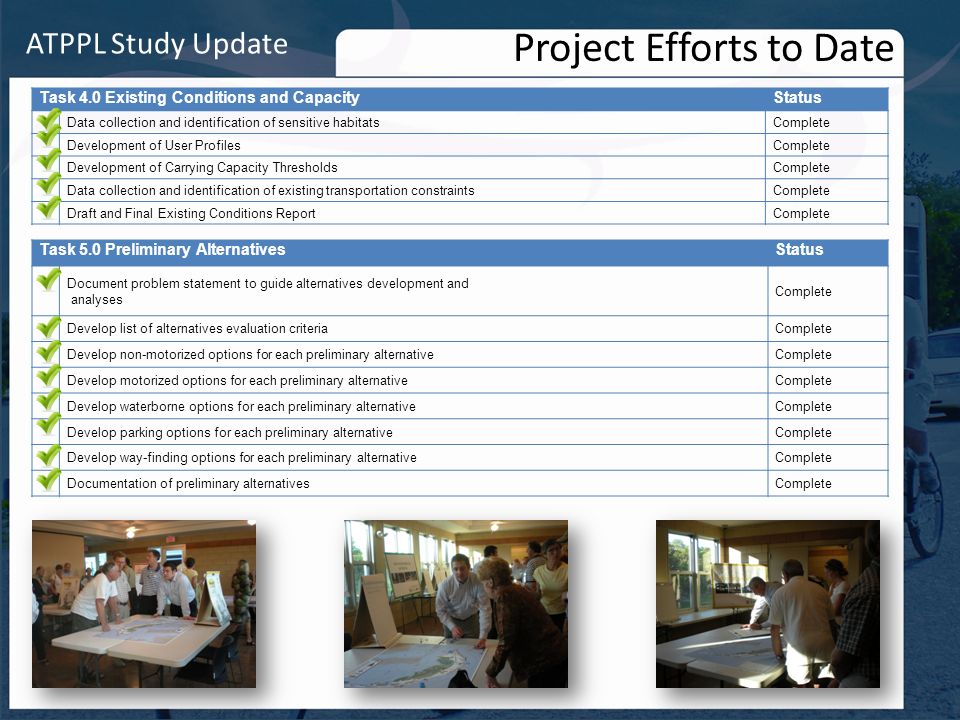The width and height of the screenshot is (960, 720).
Task: Click Complete status for User Profiles row
Action: pos(801,146)
